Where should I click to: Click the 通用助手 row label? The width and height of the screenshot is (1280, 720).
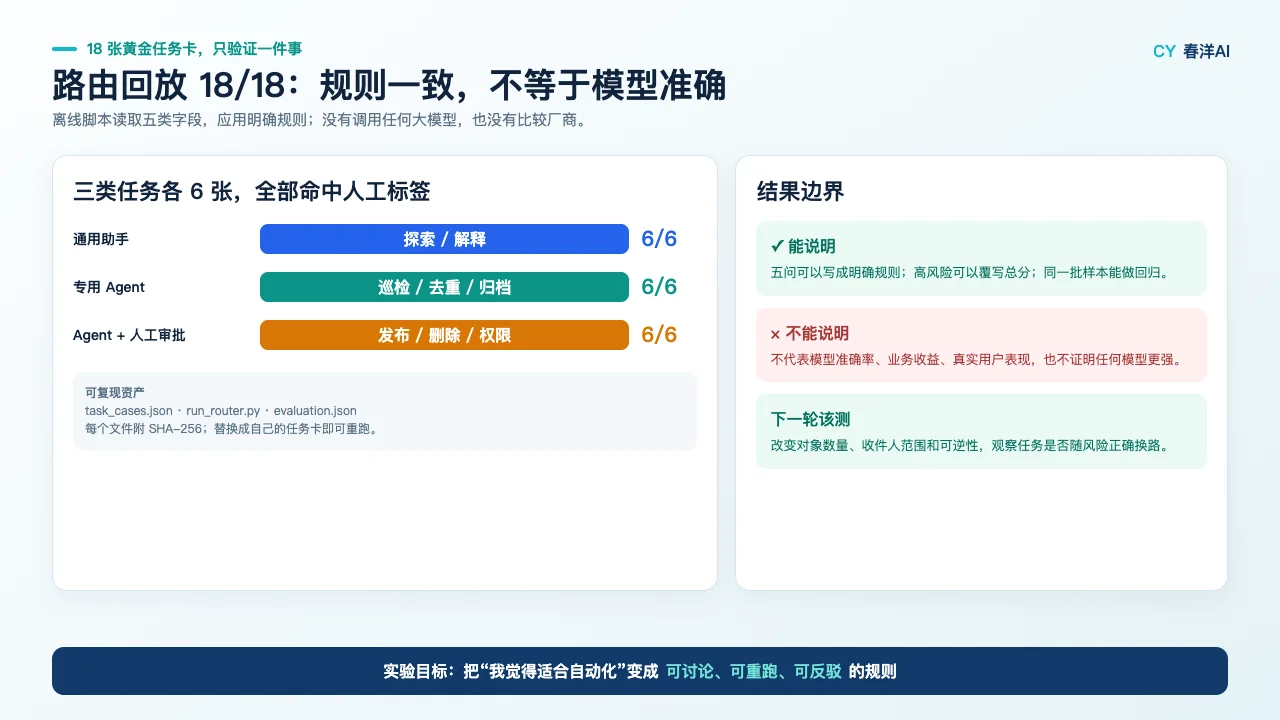click(101, 239)
